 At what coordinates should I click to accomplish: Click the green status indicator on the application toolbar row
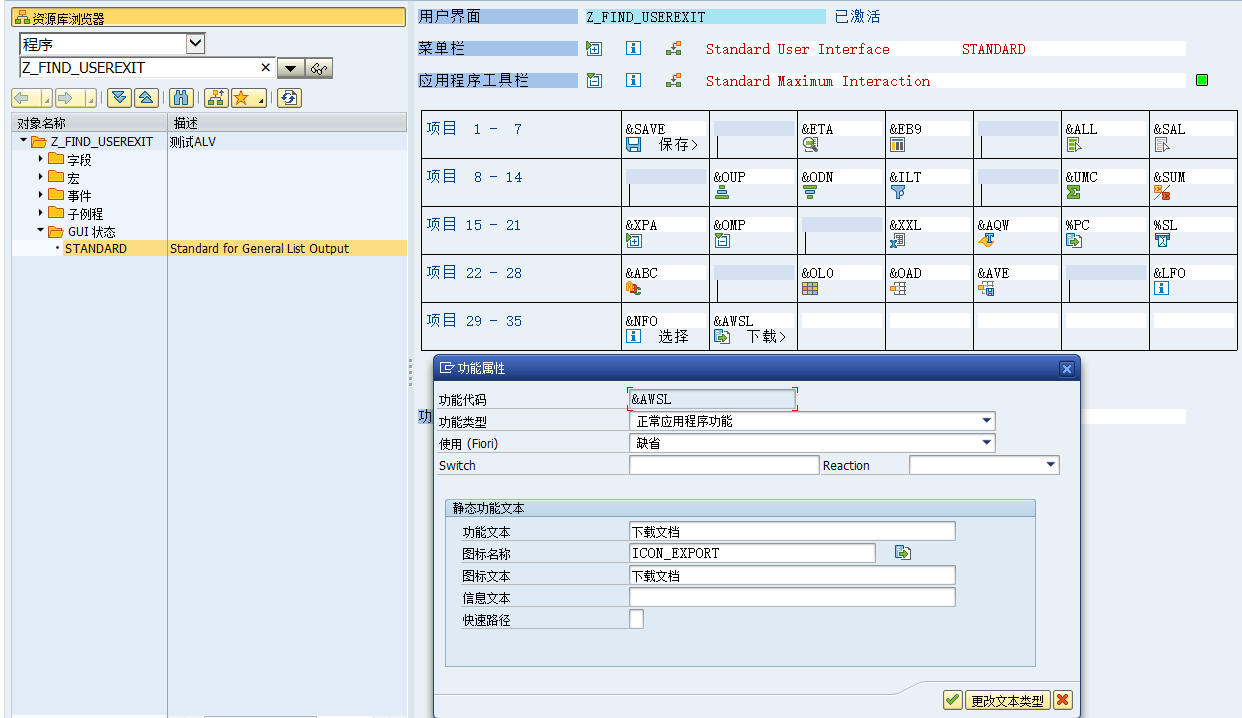[x=1202, y=80]
